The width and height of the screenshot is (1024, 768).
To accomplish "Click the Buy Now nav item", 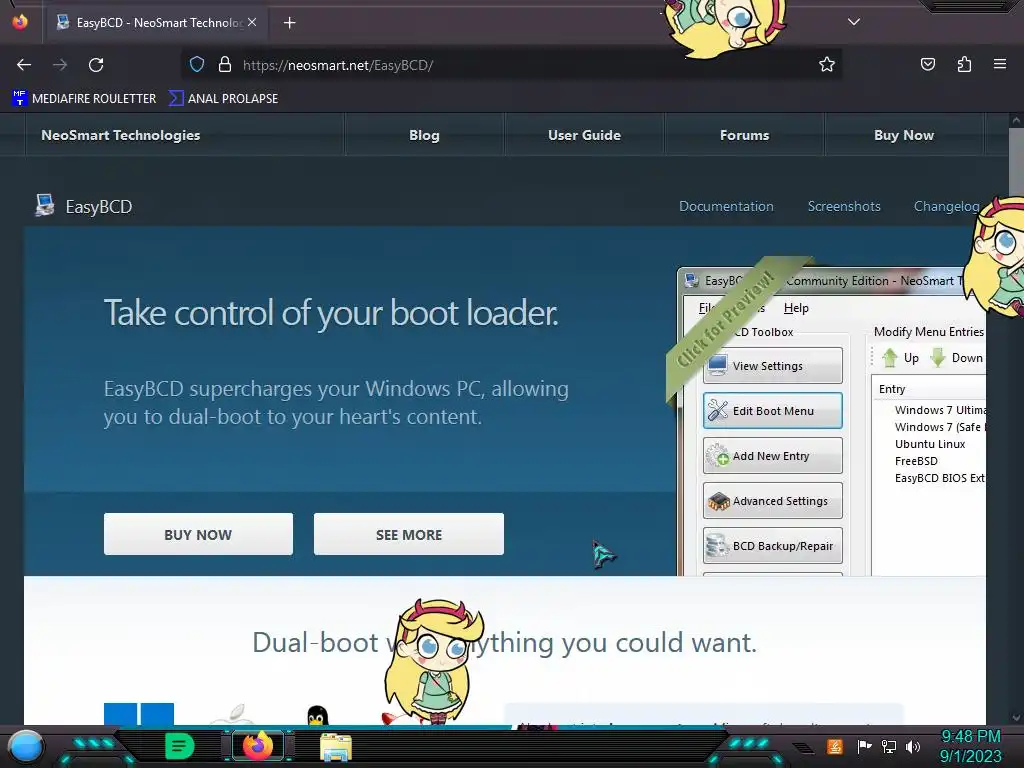I will pyautogui.click(x=904, y=135).
